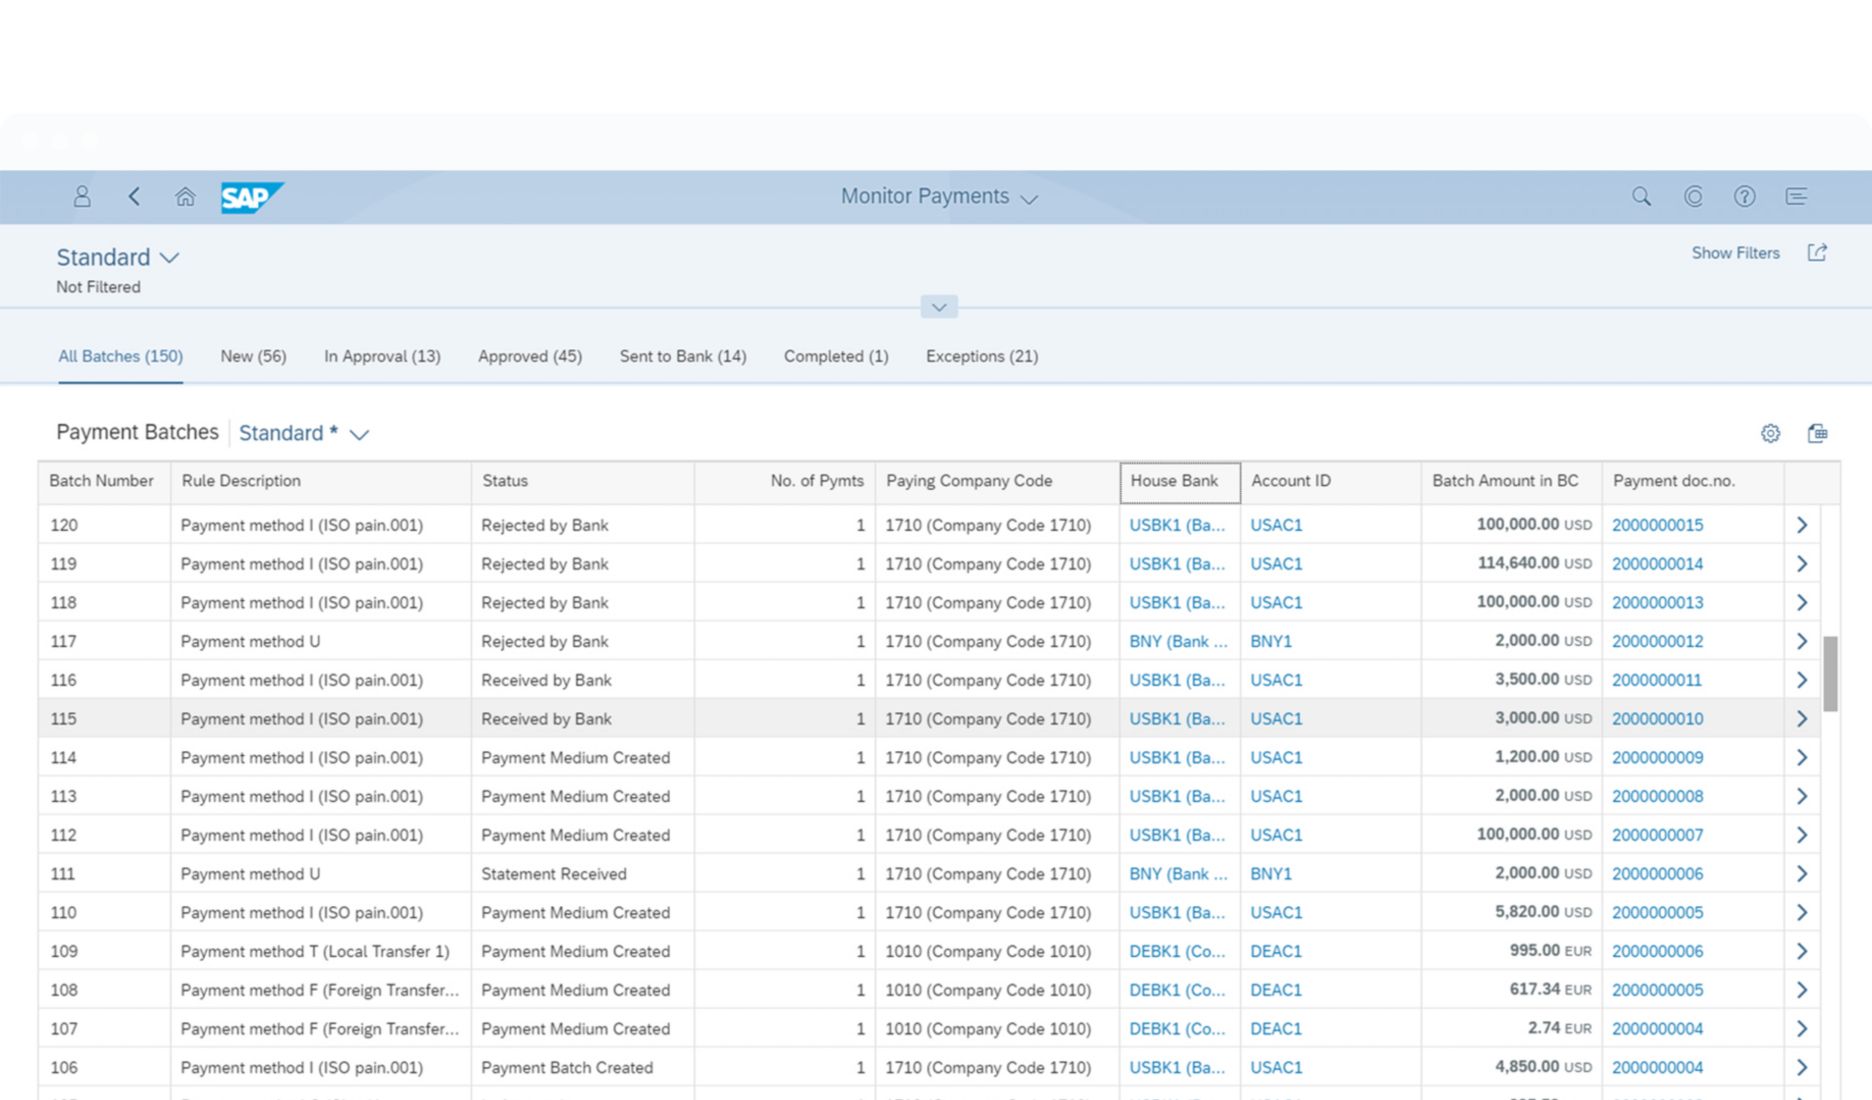Open details arrow for batch 117
Viewport: 1872px width, 1100px height.
click(1801, 641)
